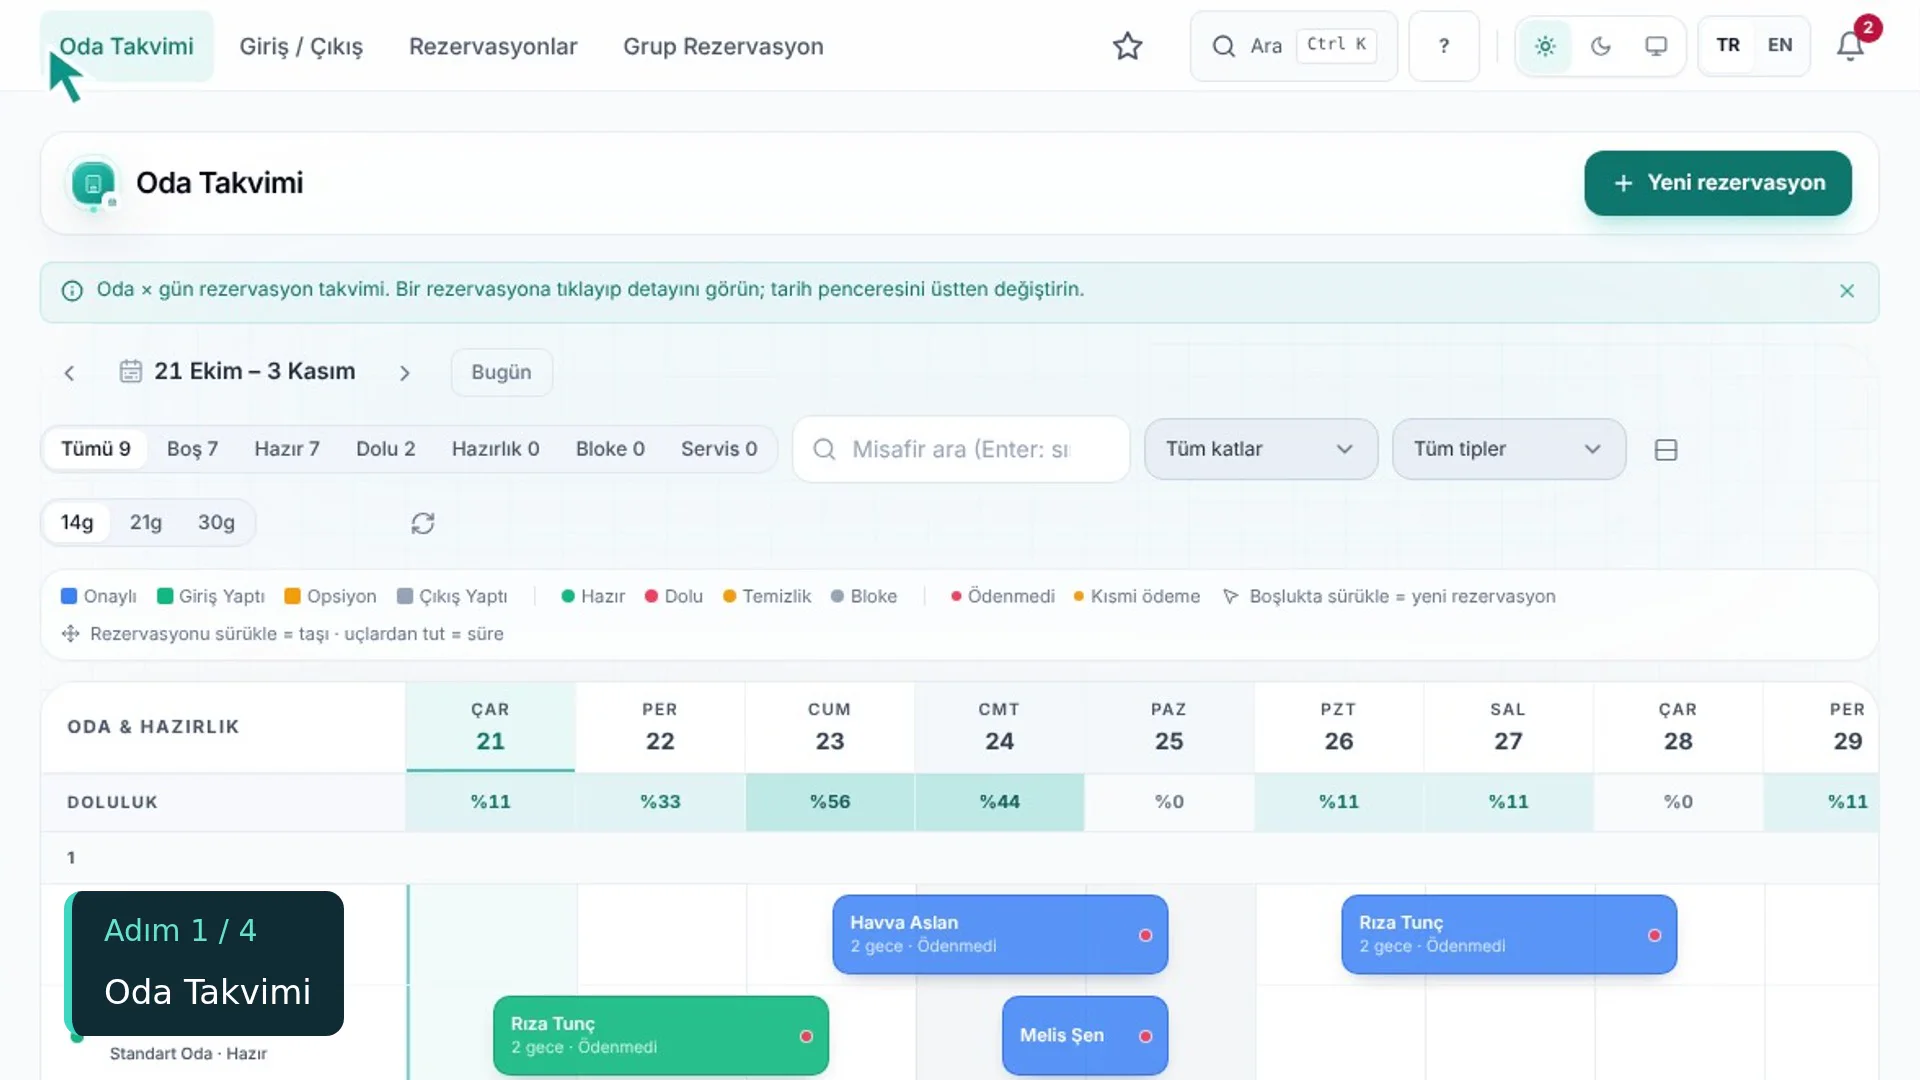Switch to dark theme moon icon
The width and height of the screenshot is (1920, 1080).
(1600, 46)
